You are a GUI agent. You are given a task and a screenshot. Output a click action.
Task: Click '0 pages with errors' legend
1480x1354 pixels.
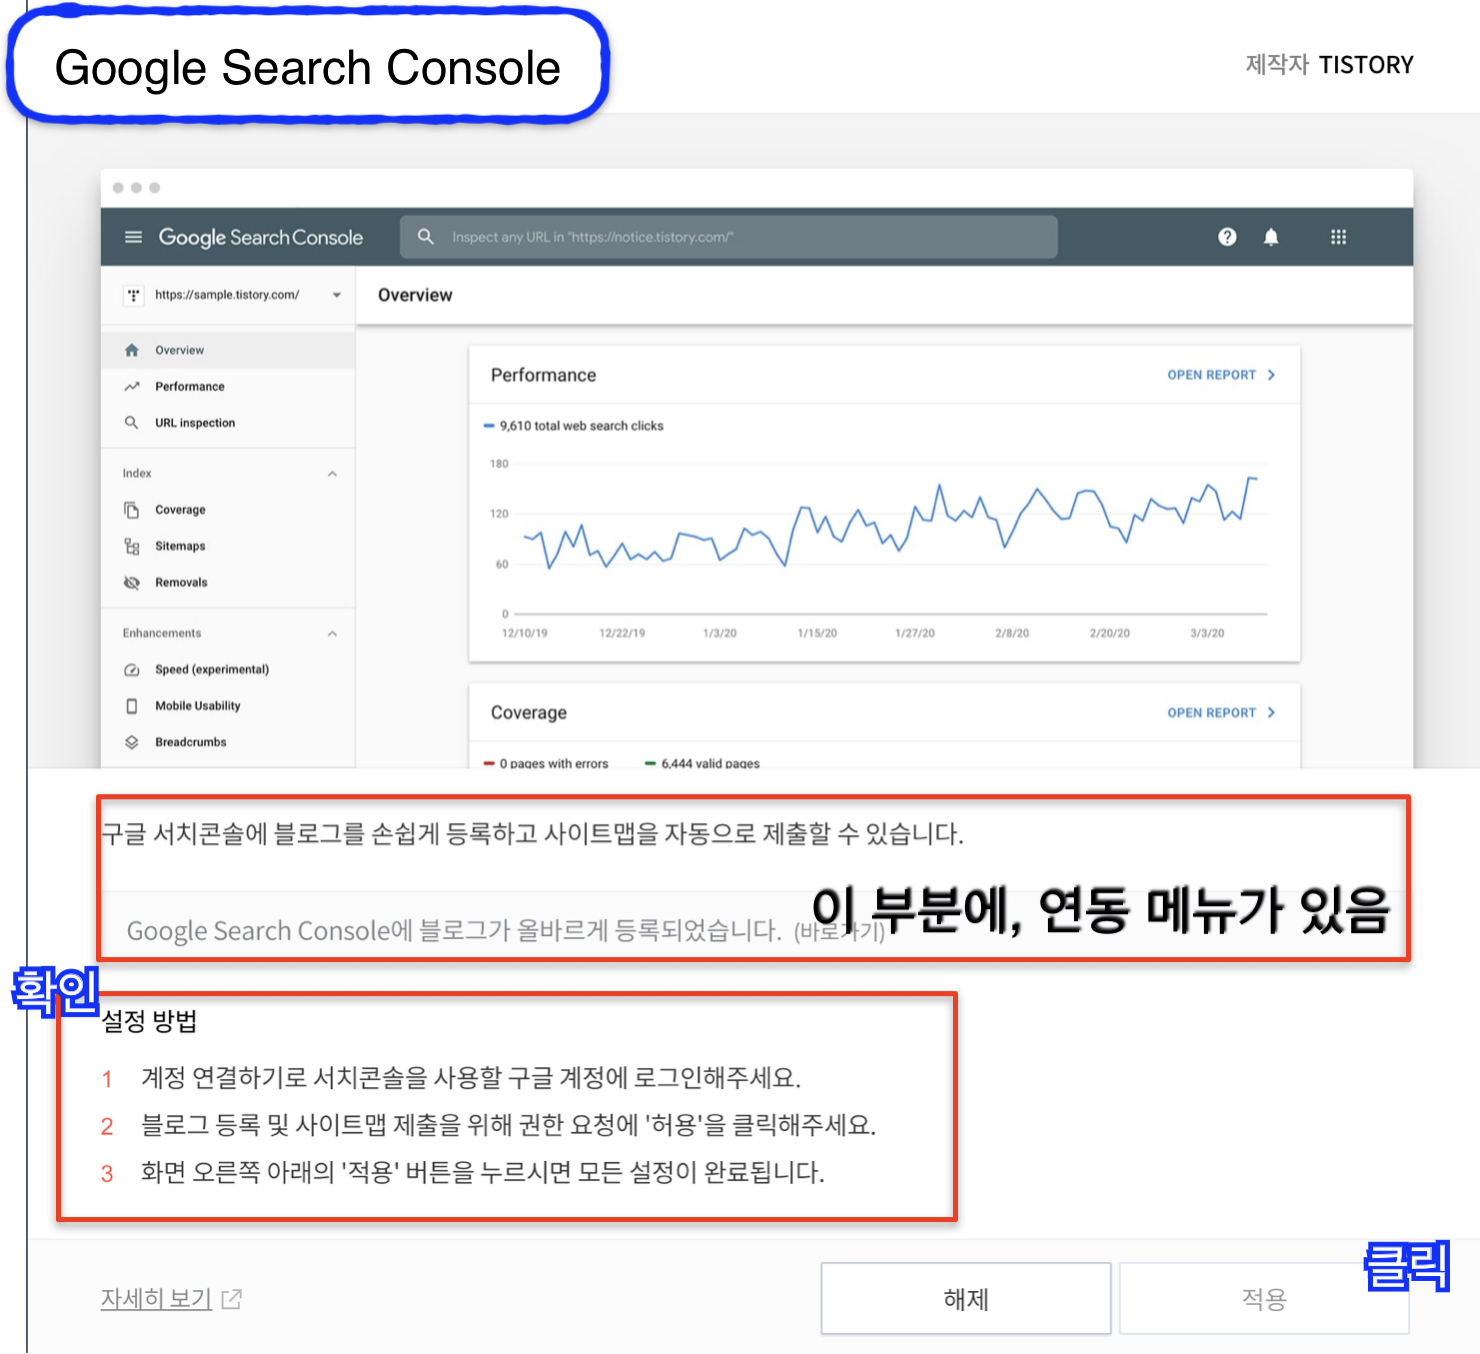click(x=546, y=763)
